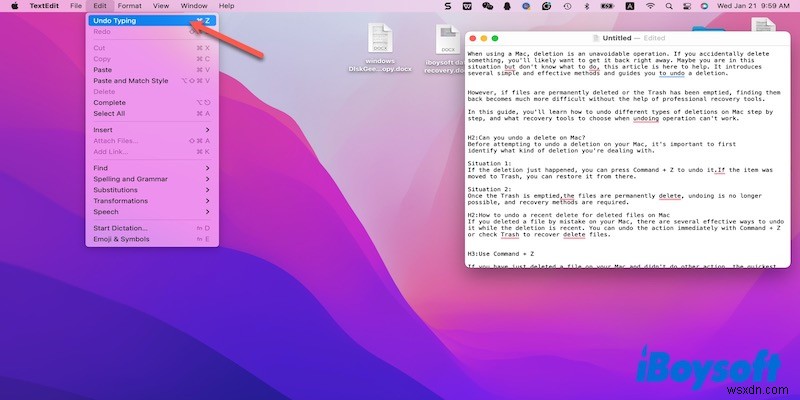800x400 pixels.
Task: Zoom the Untitled window with green button
Action: click(x=495, y=38)
